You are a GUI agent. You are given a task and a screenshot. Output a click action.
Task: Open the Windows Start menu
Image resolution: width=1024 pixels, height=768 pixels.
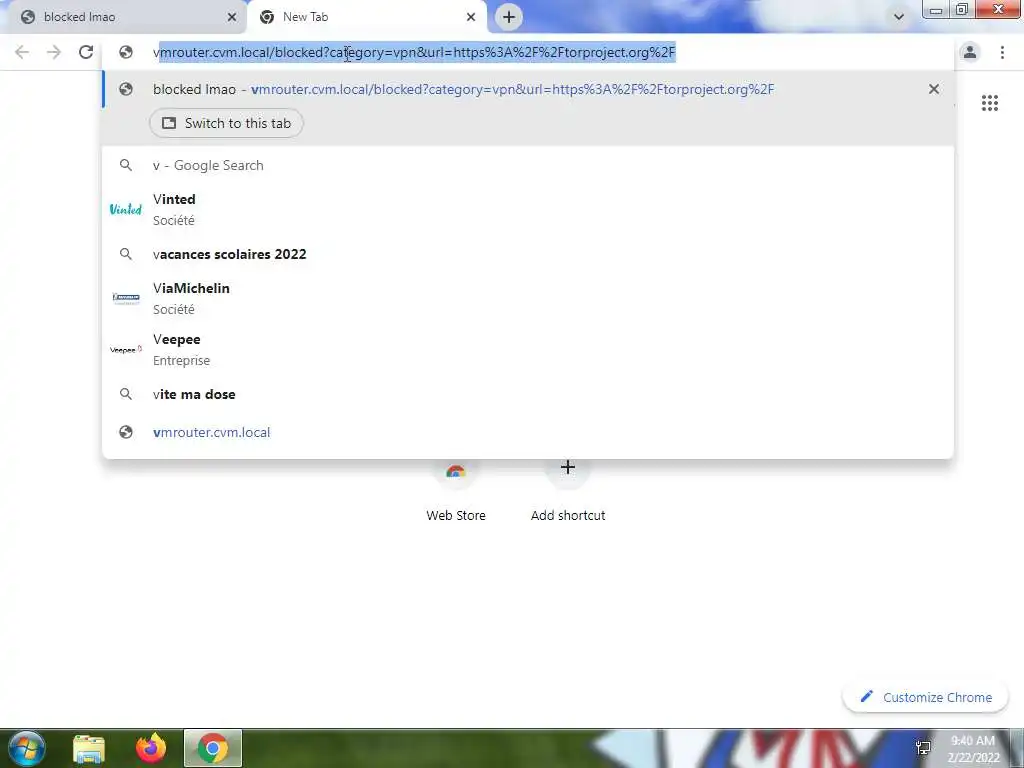pos(27,748)
